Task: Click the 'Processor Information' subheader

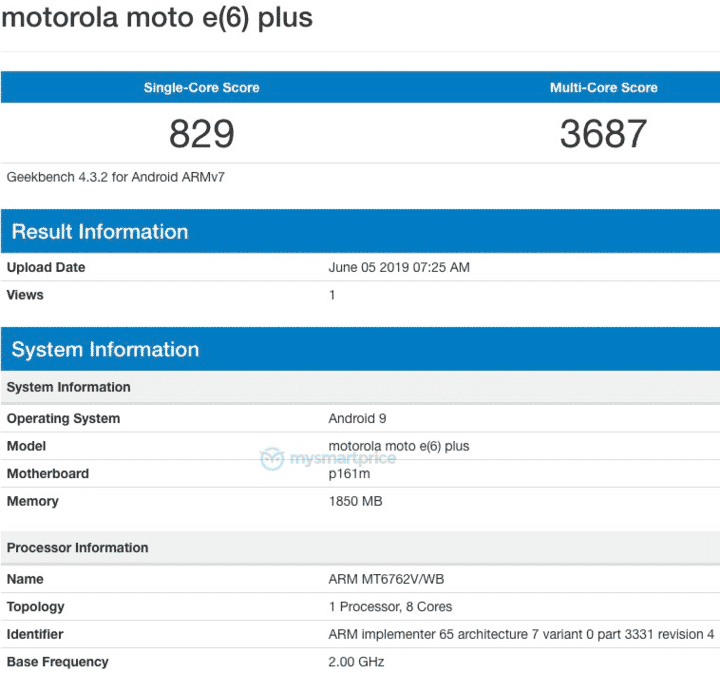Action: click(360, 548)
